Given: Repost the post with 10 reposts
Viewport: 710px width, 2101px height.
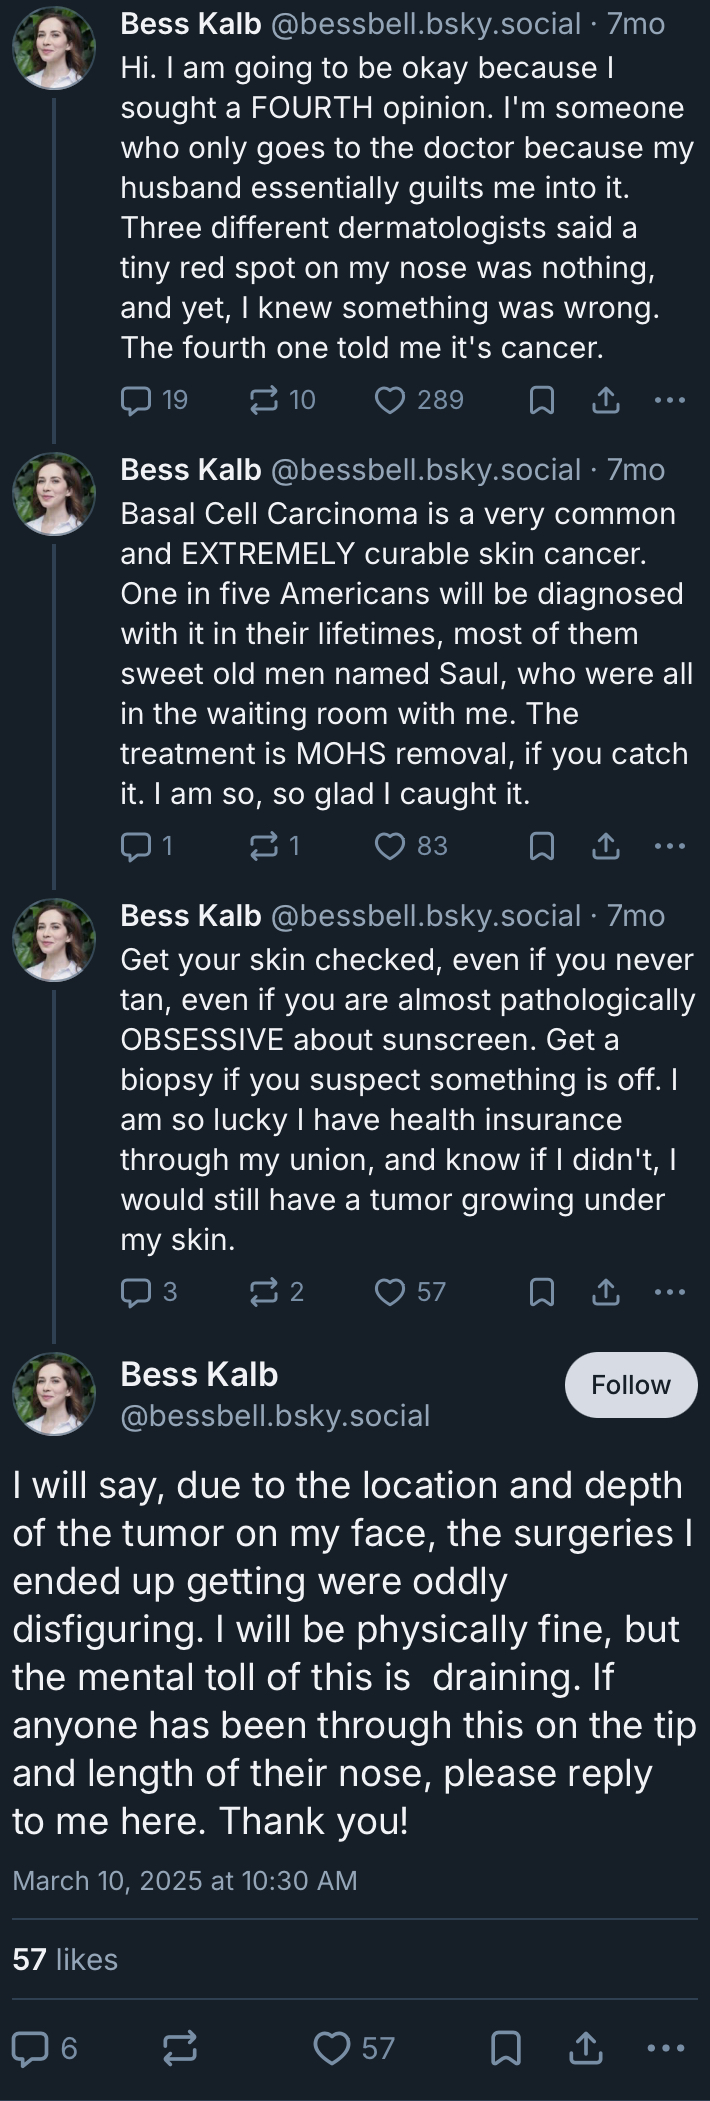Looking at the screenshot, I should click(x=263, y=400).
